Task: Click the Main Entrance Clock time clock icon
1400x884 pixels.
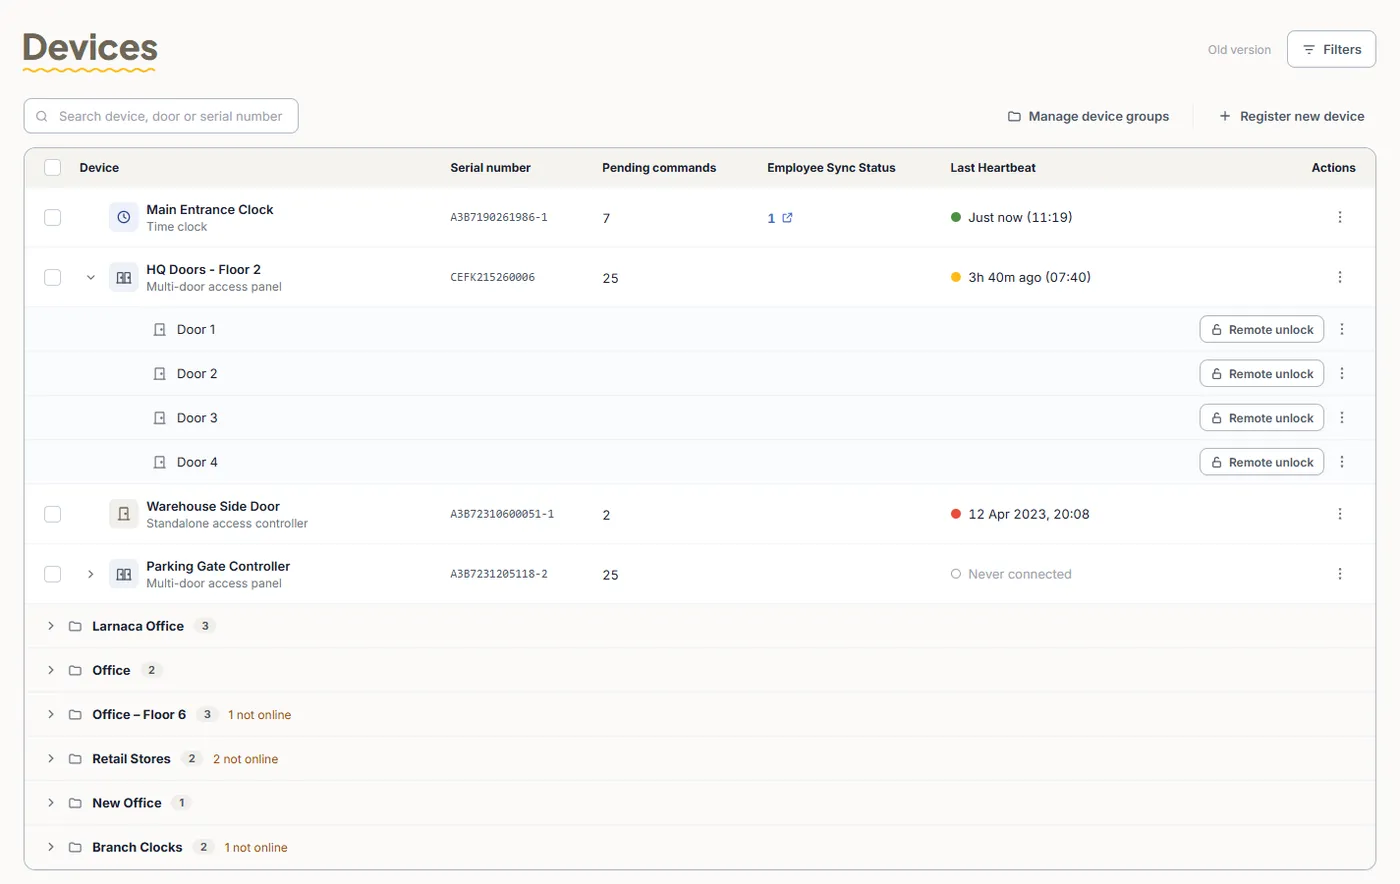Action: 124,217
